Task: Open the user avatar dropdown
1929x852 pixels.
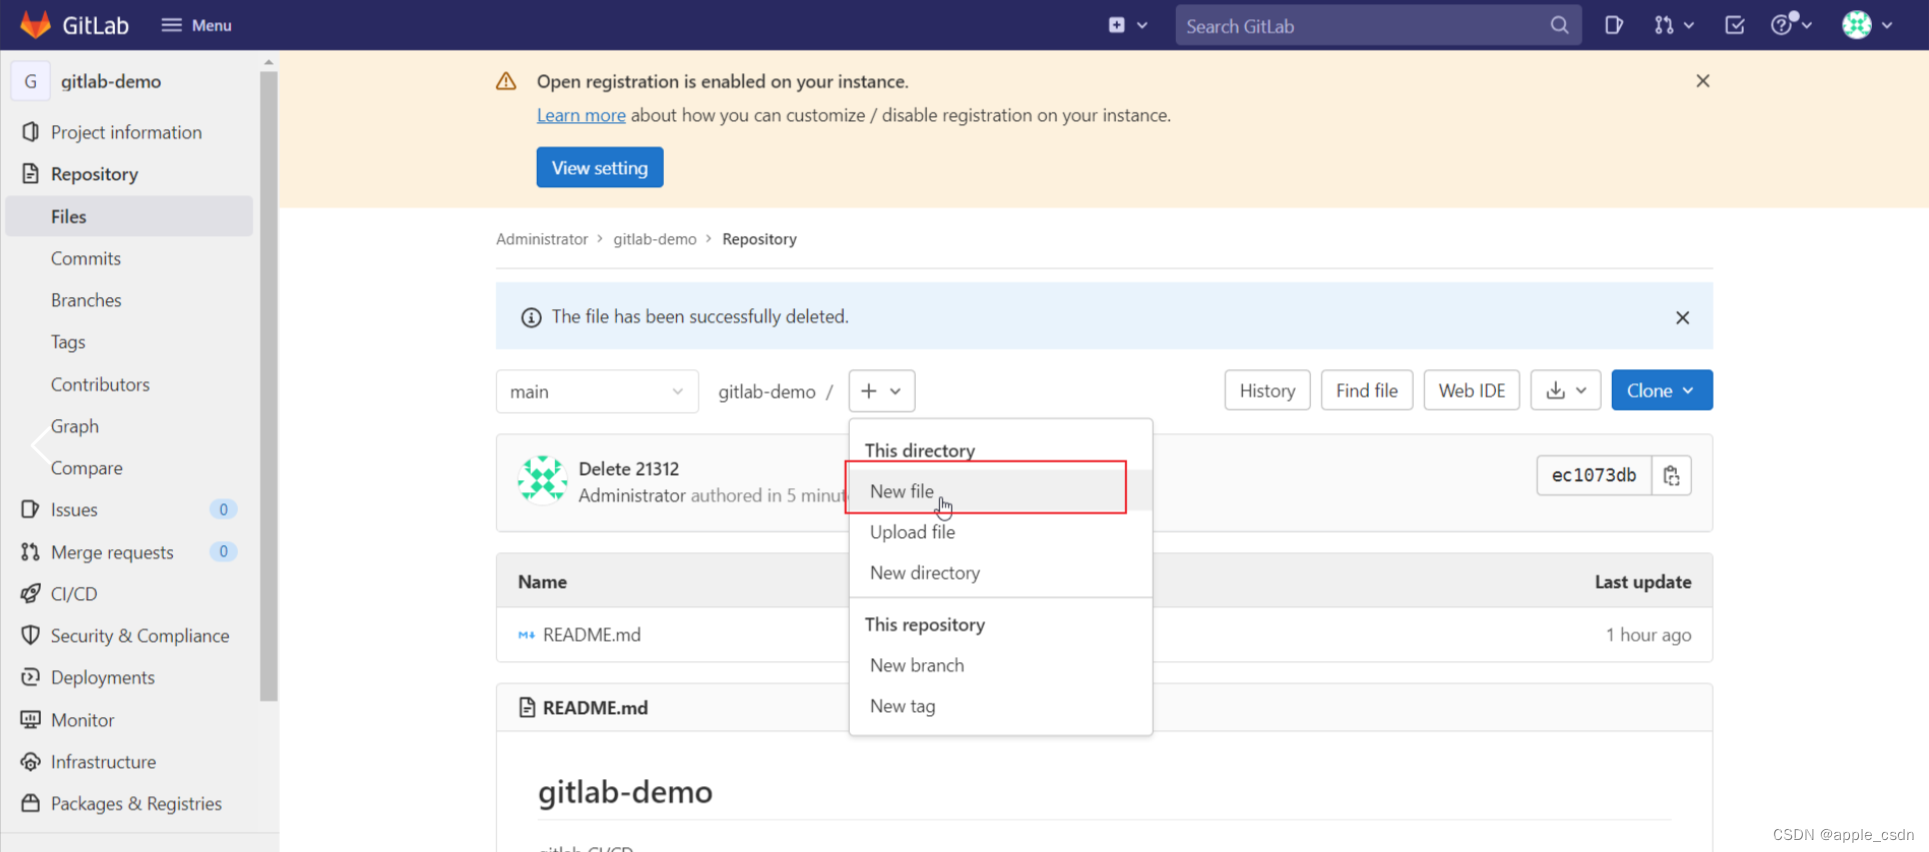Action: pos(1867,25)
